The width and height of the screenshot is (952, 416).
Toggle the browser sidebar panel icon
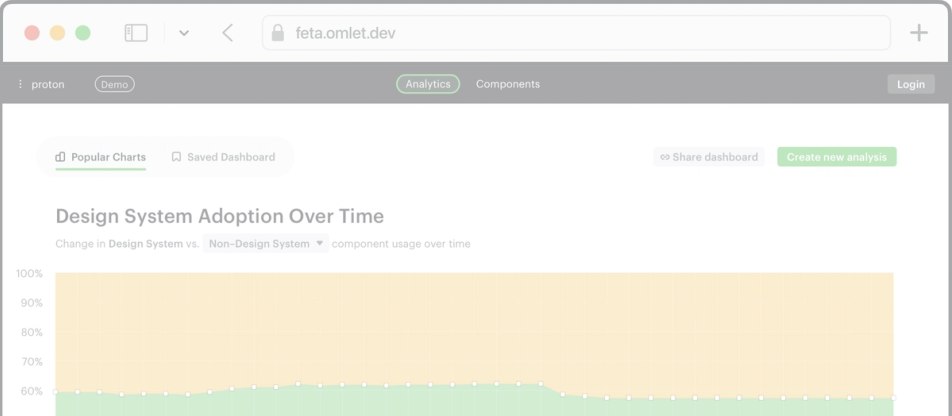coord(136,33)
